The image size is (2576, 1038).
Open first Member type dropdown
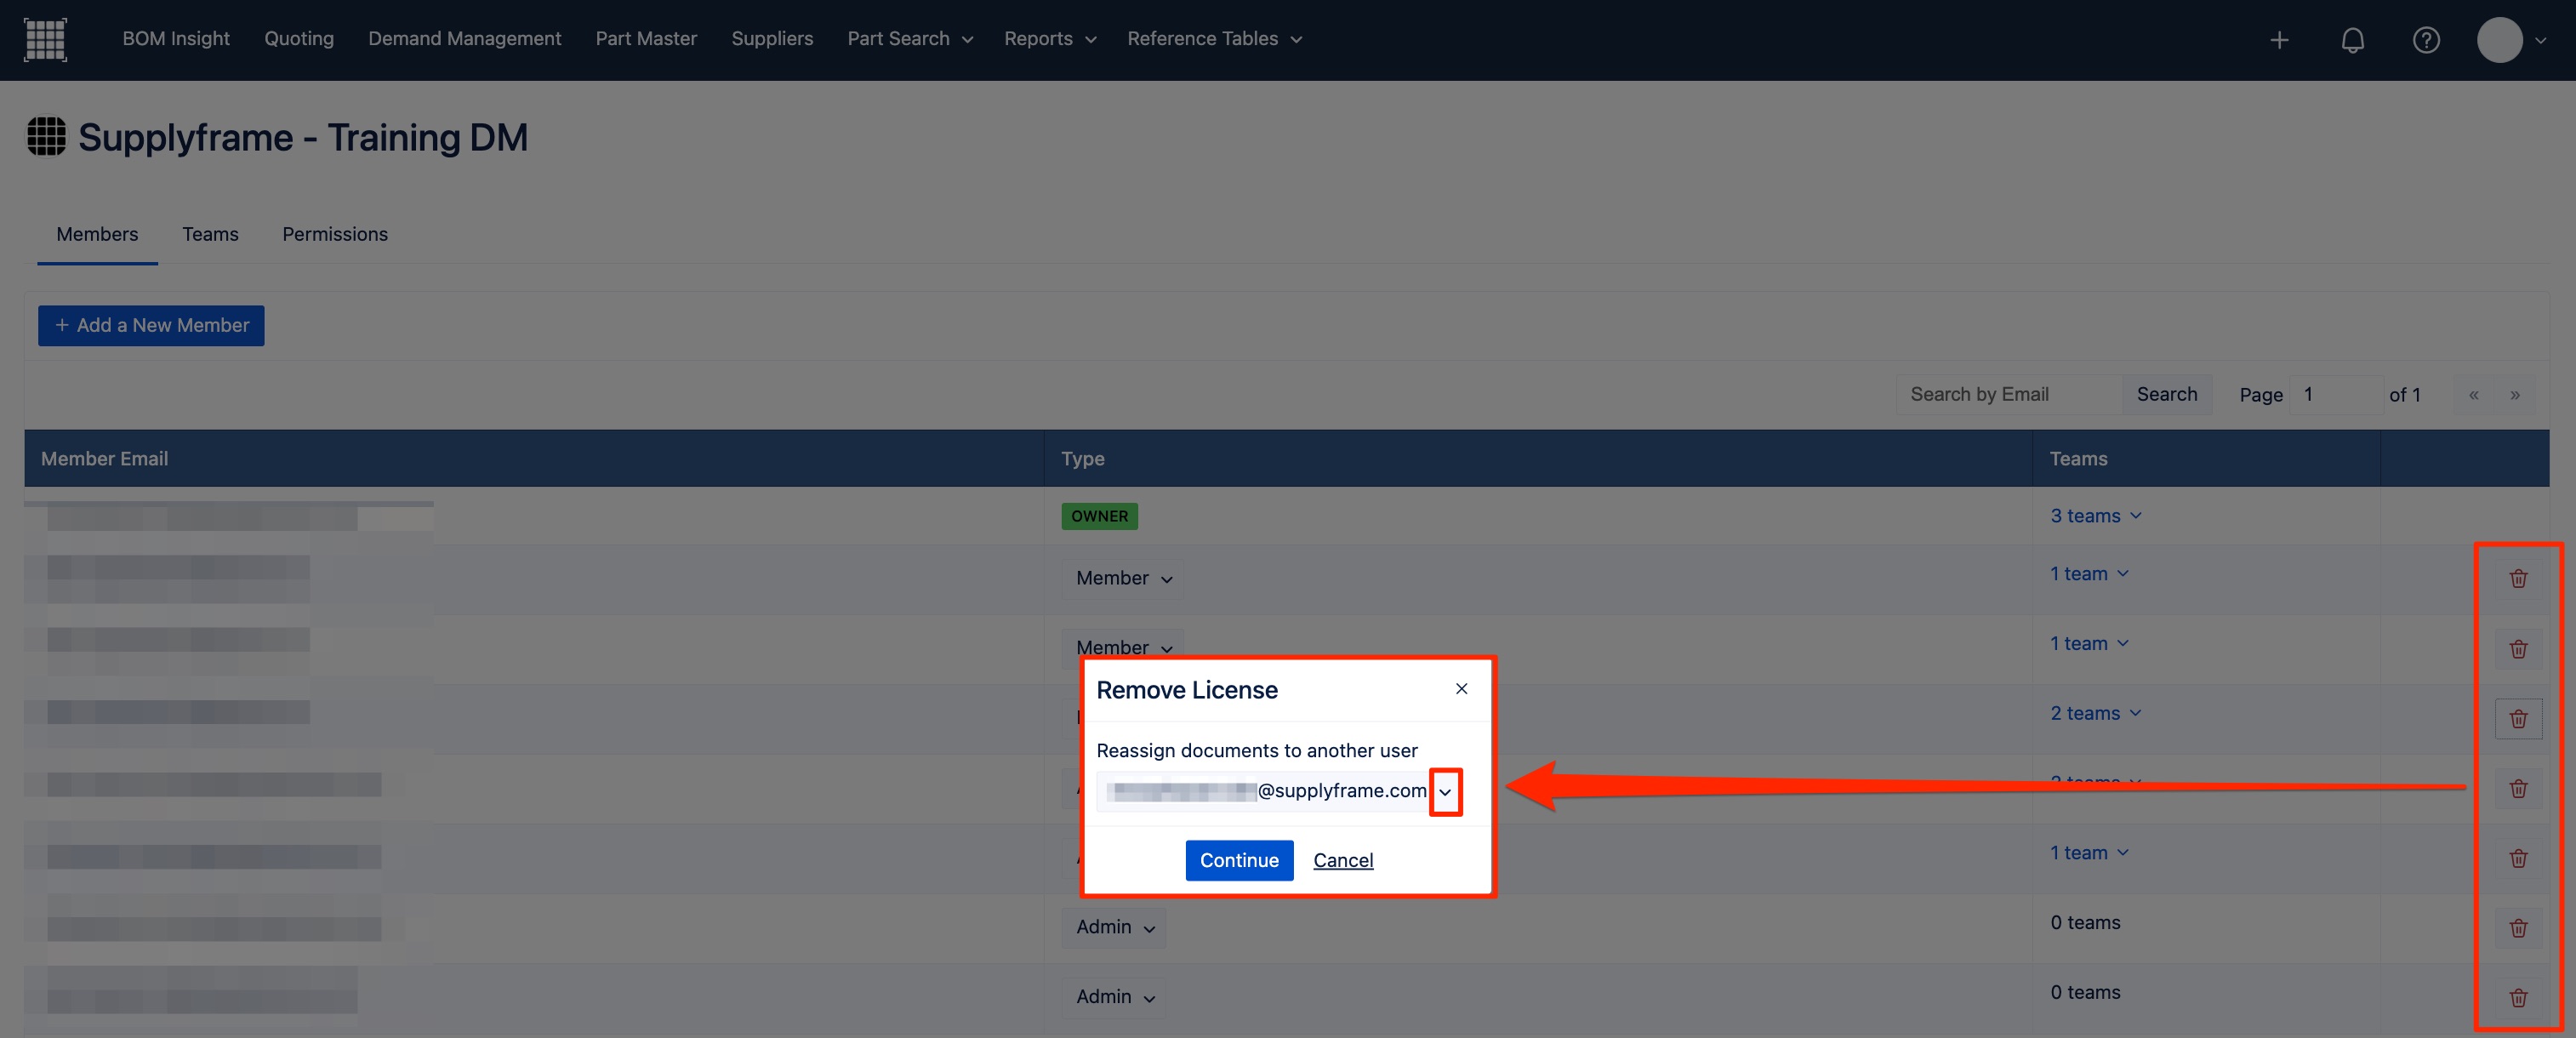1122,579
